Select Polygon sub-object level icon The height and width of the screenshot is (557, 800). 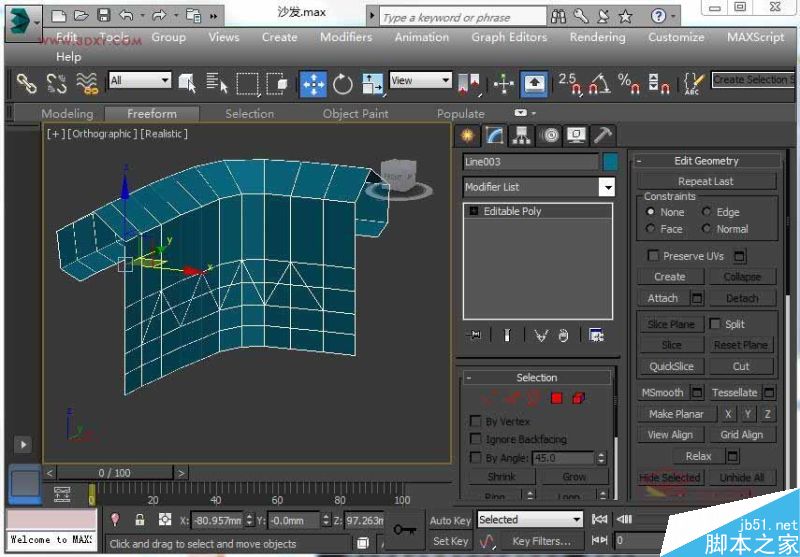[x=557, y=398]
